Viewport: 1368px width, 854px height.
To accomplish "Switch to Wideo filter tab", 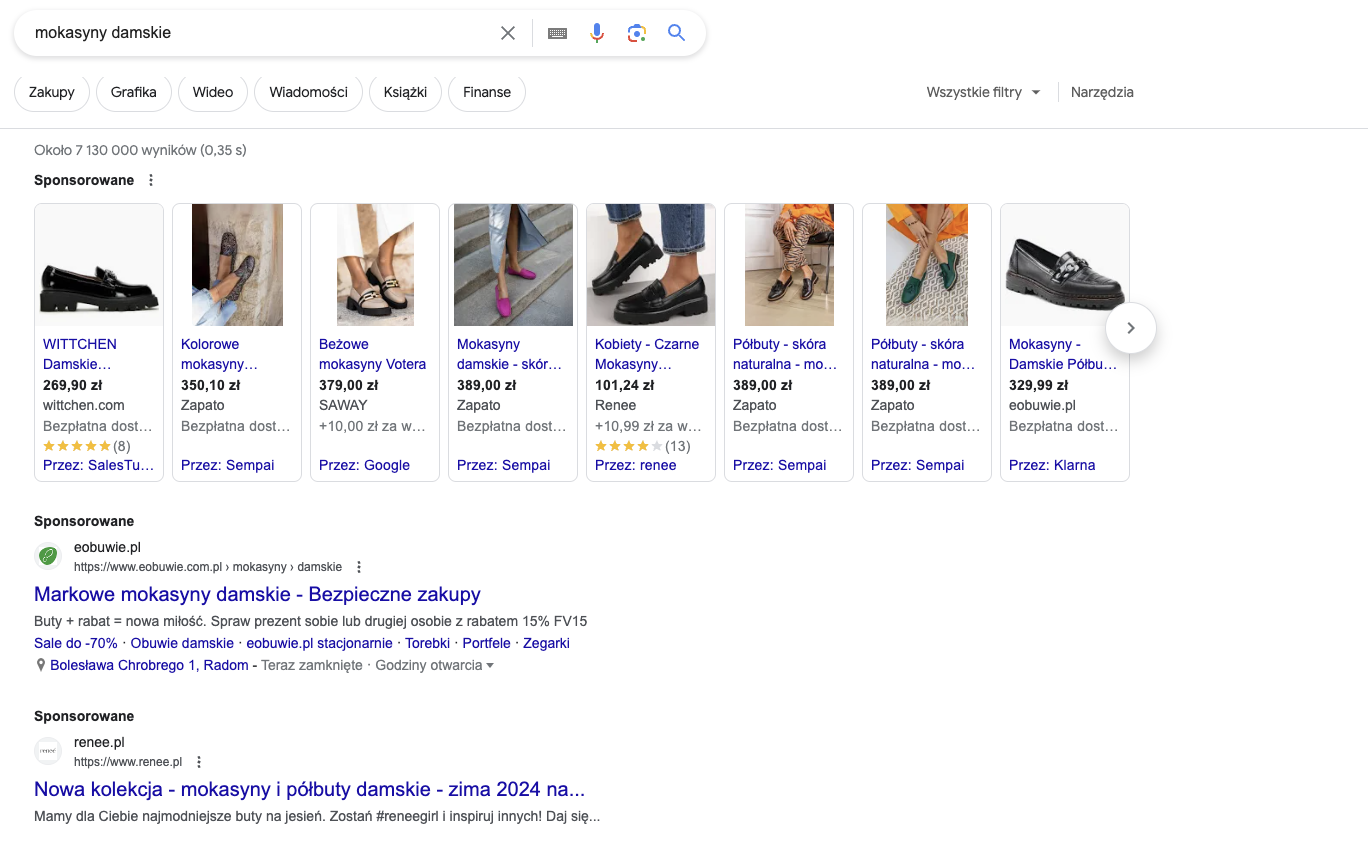I will [x=213, y=92].
